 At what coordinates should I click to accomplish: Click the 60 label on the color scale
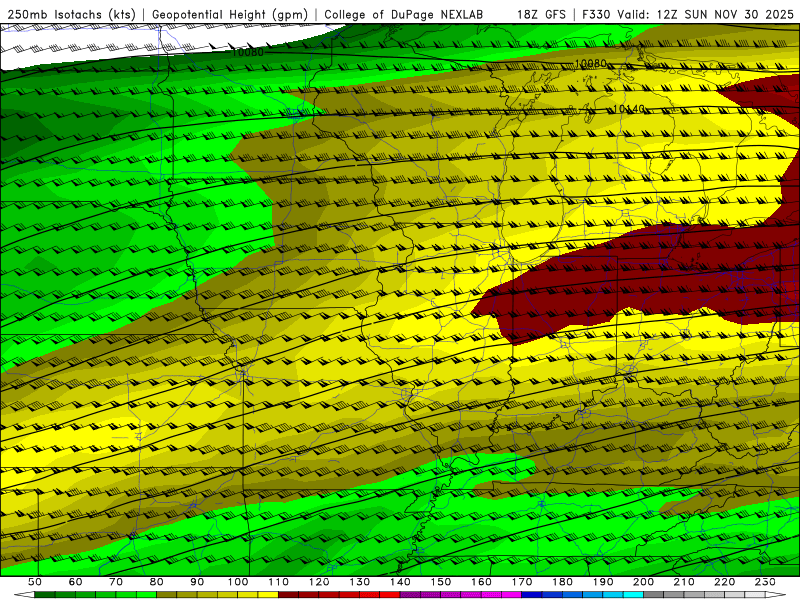(x=75, y=582)
